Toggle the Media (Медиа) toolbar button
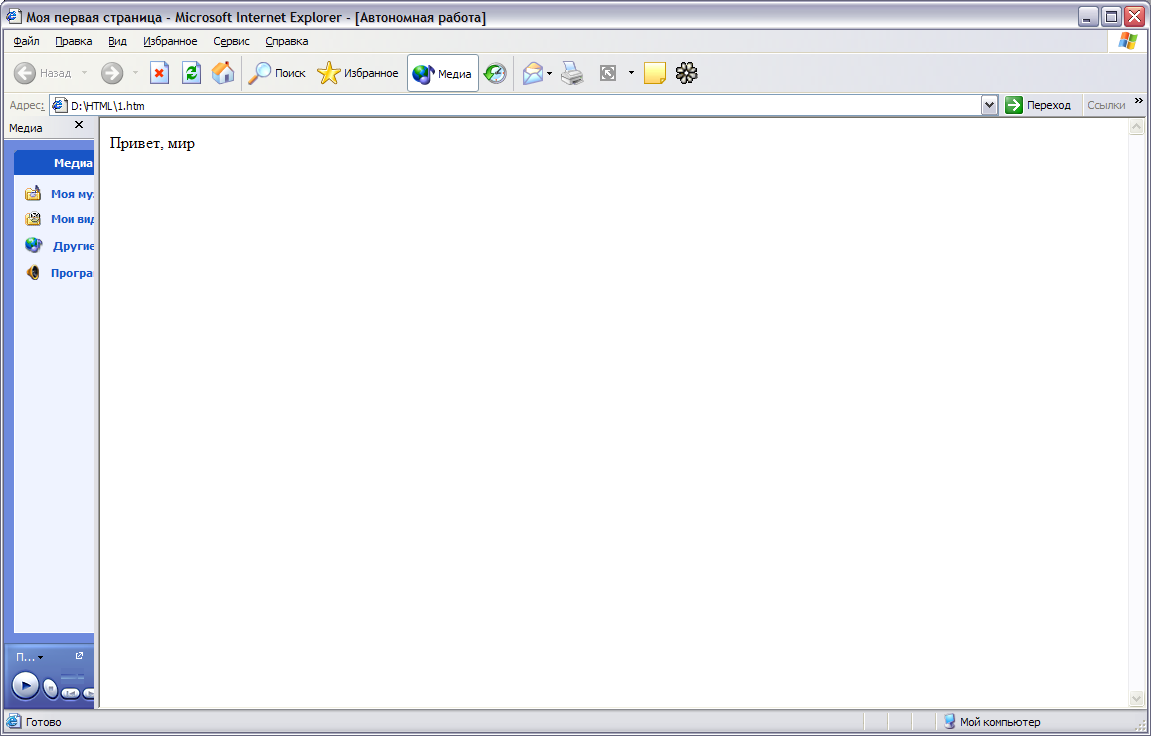 (443, 73)
